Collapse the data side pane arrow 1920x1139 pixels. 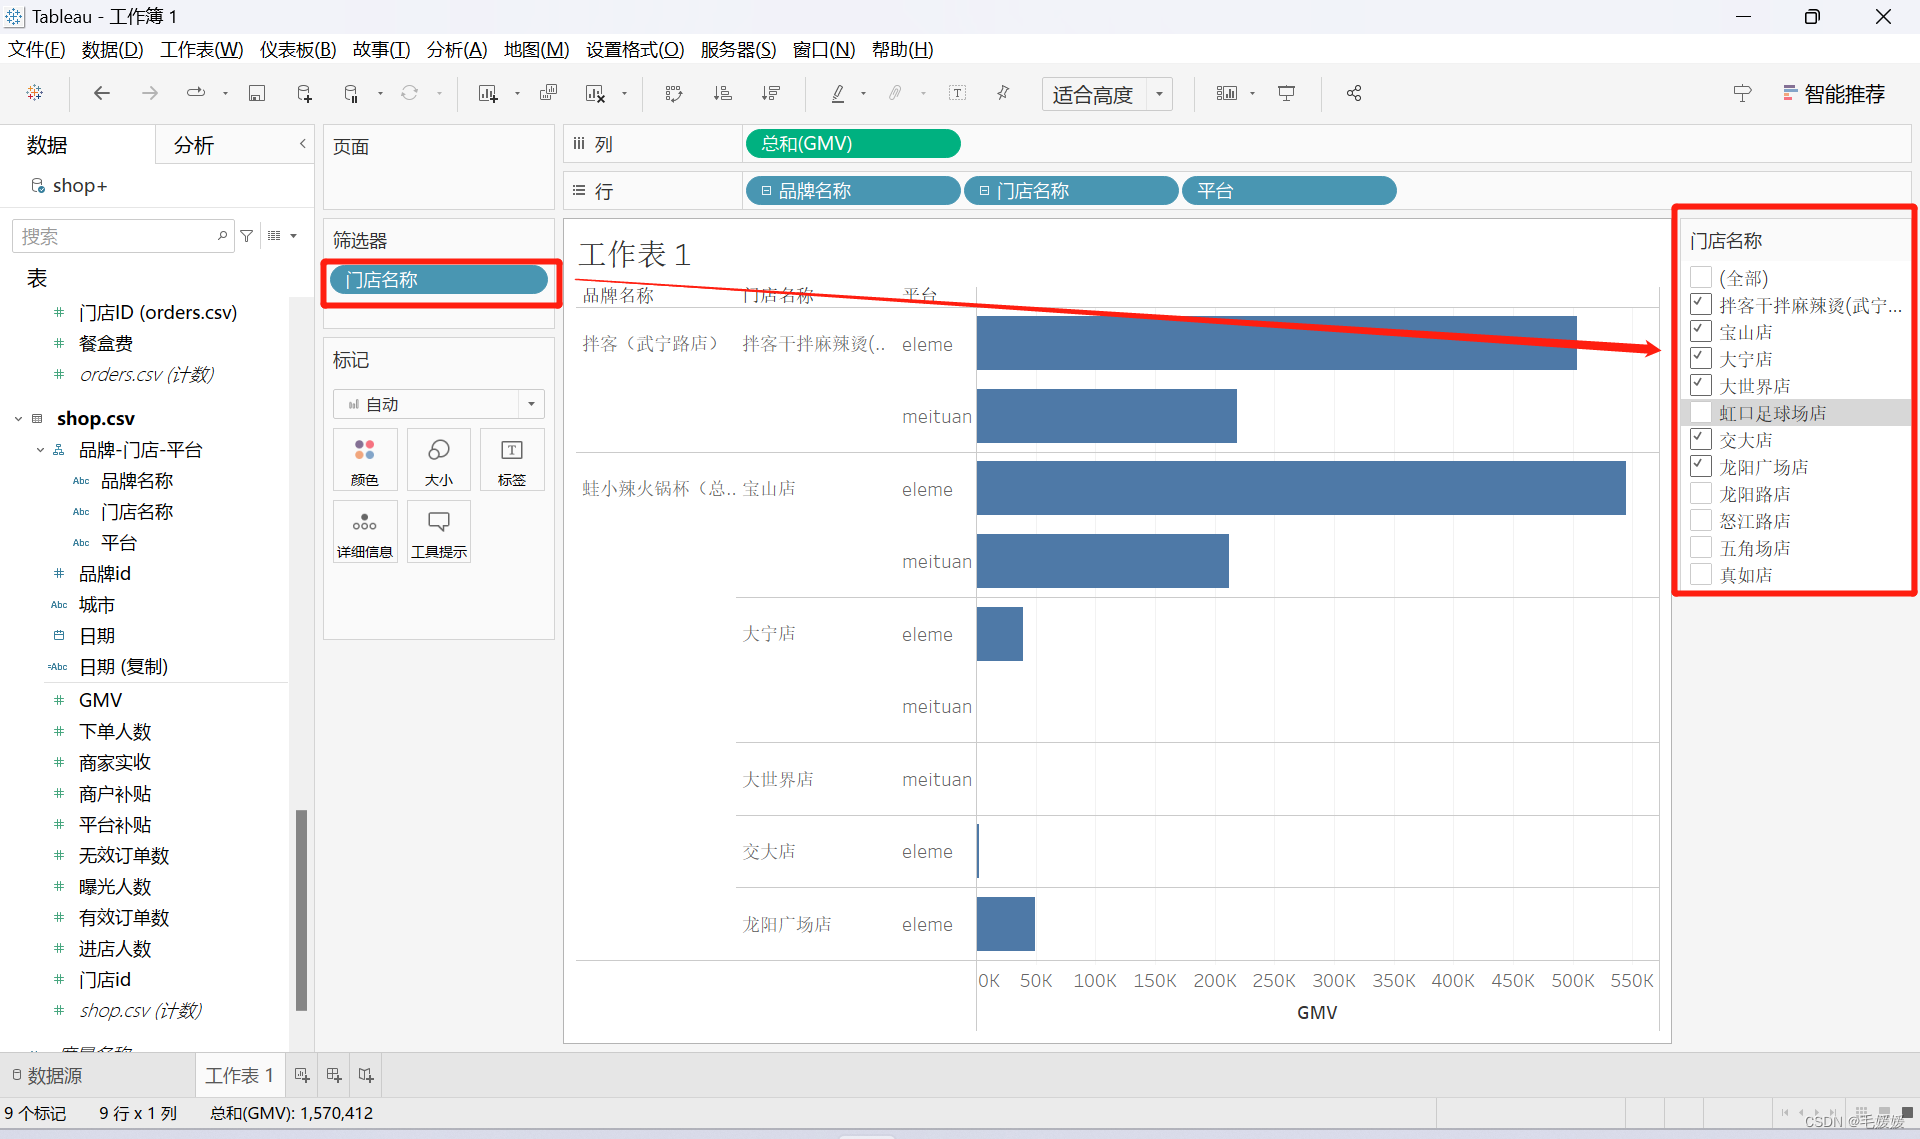pyautogui.click(x=302, y=144)
